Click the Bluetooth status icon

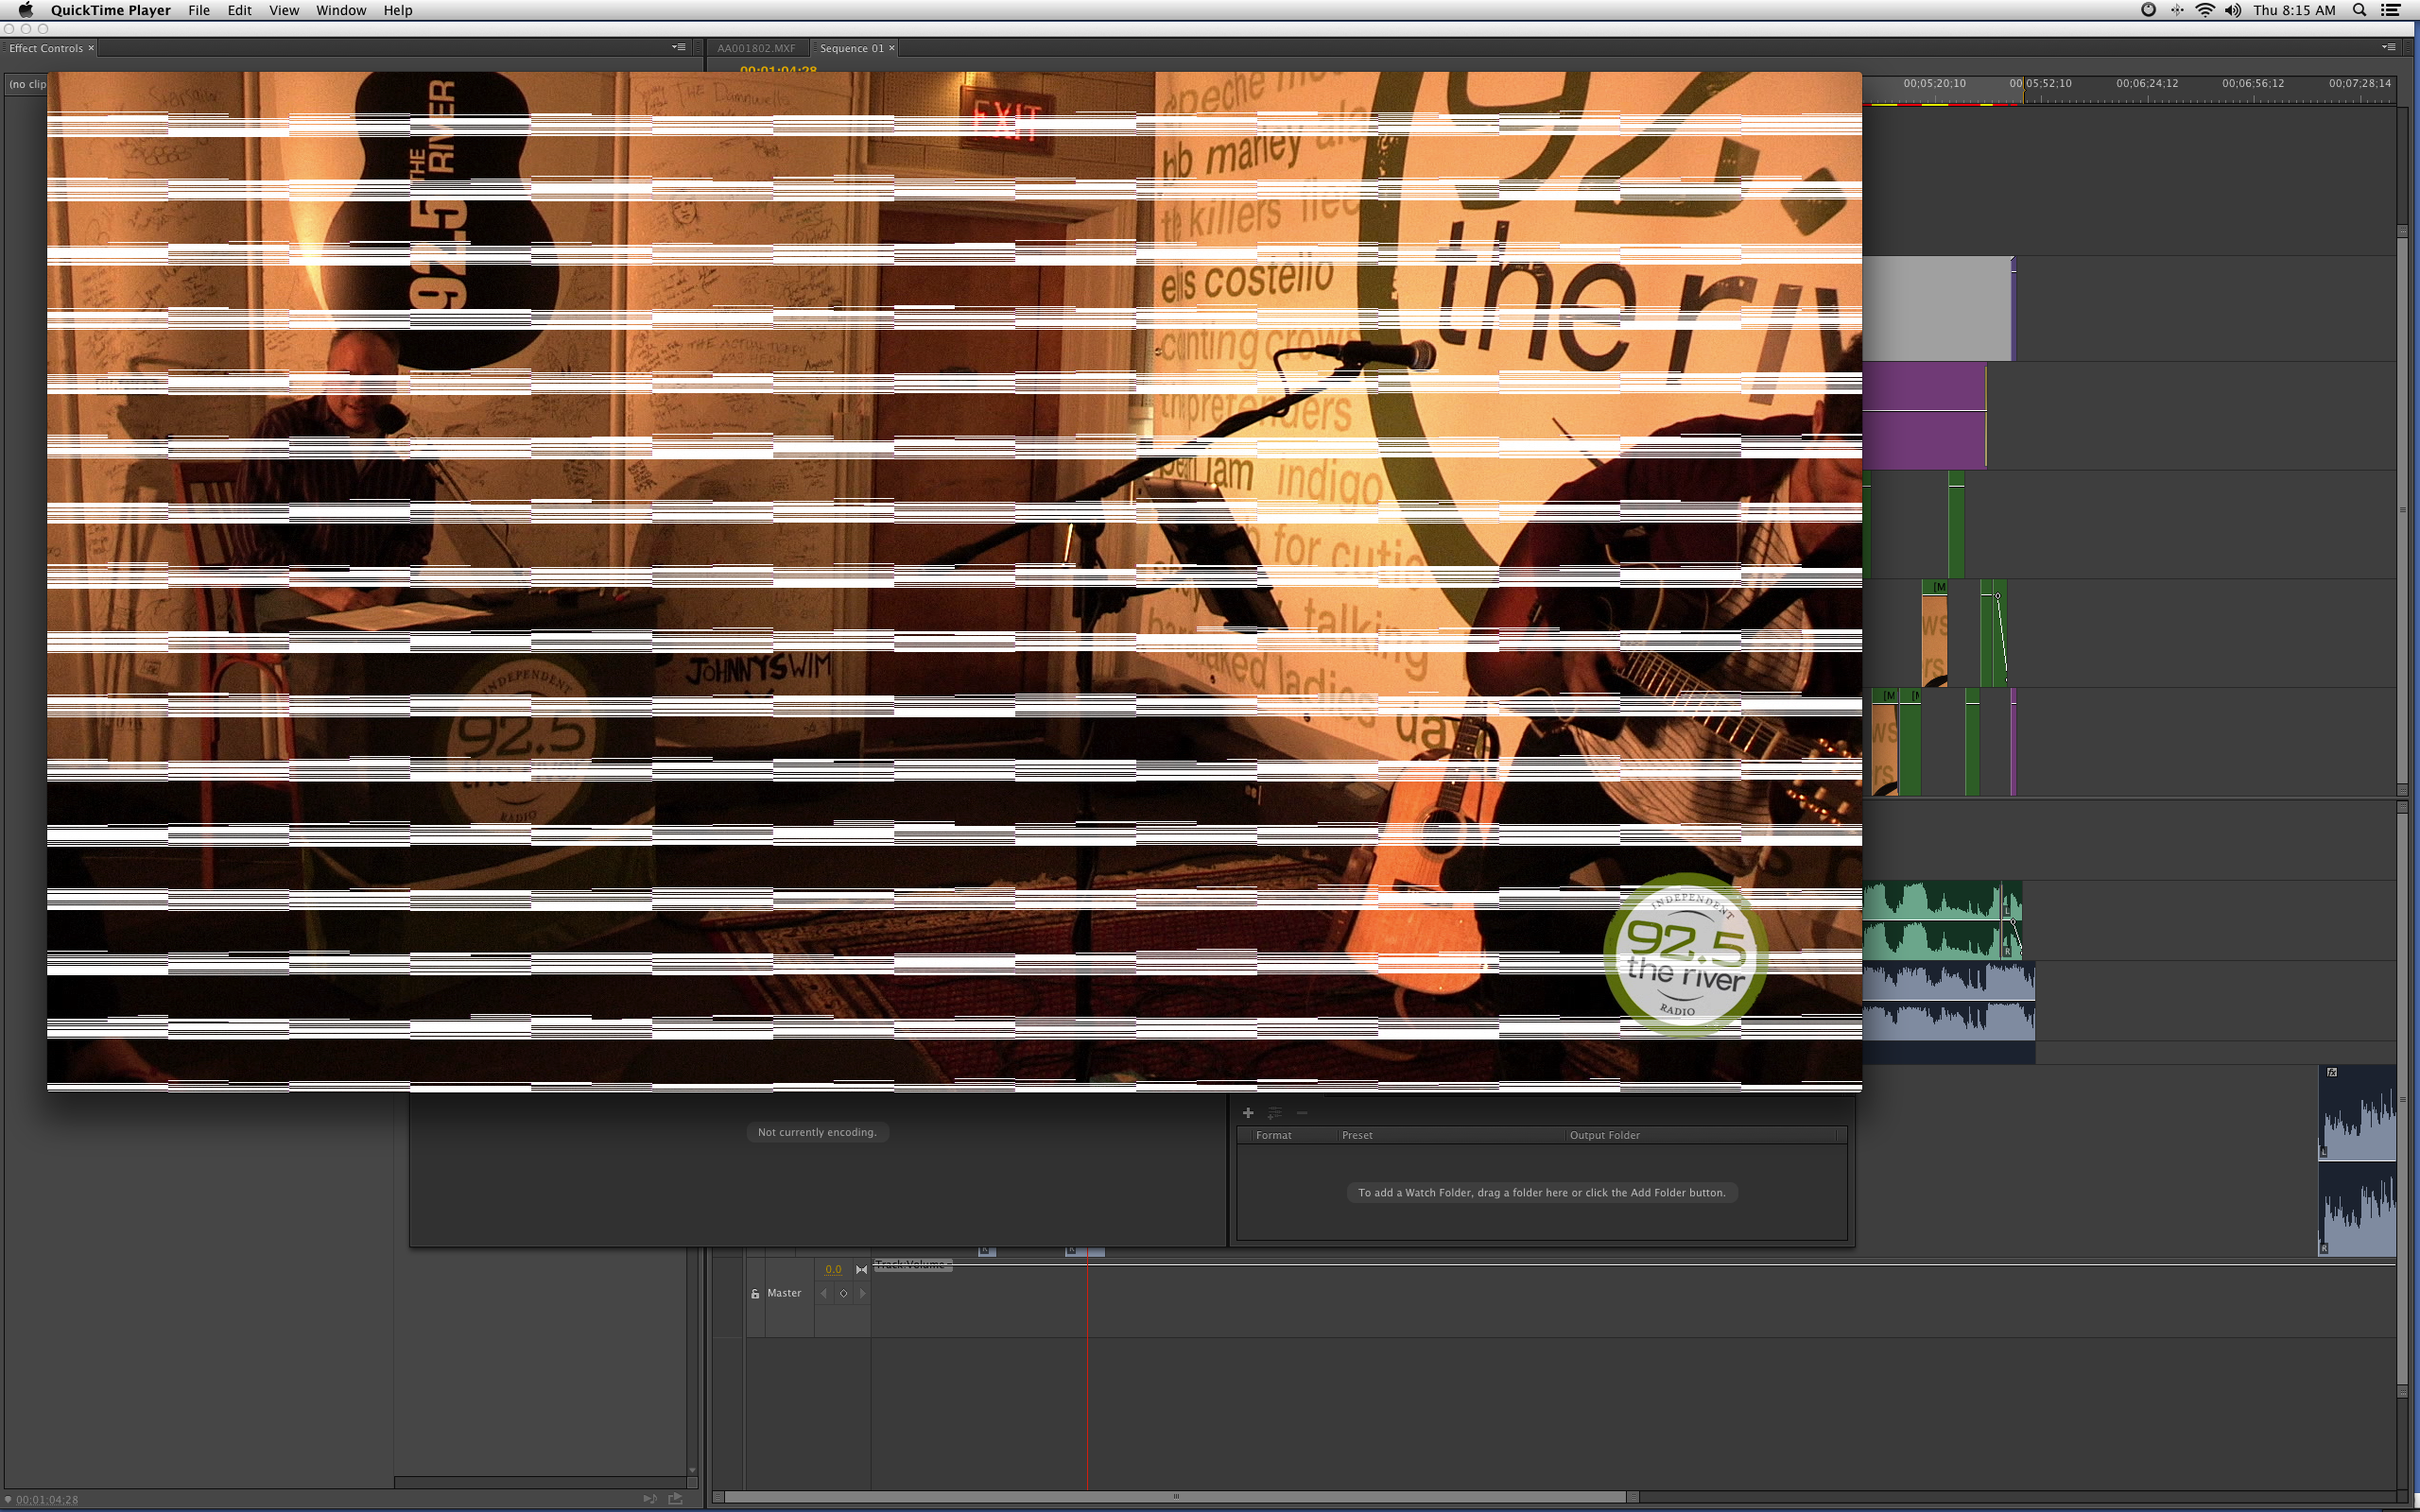click(2176, 10)
